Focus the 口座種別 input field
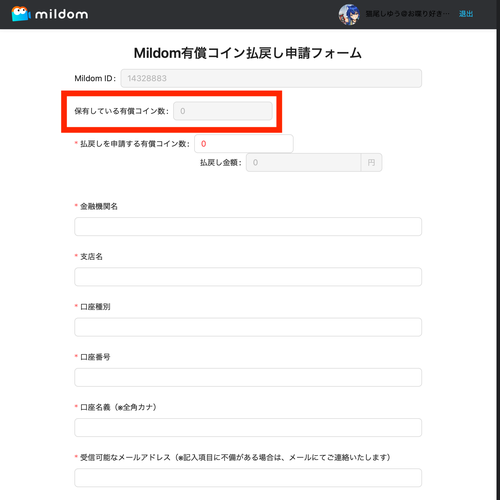The height and width of the screenshot is (500, 500). pyautogui.click(x=248, y=327)
